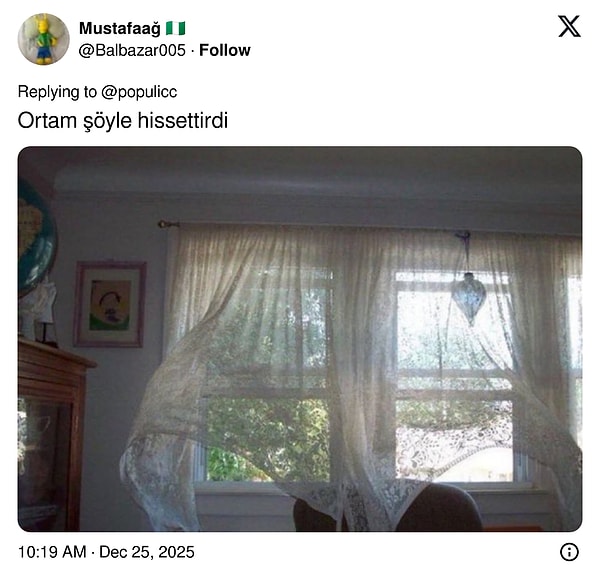Screen dimensions: 600x582
Task: Click the "Replying to" label
Action: [57, 92]
